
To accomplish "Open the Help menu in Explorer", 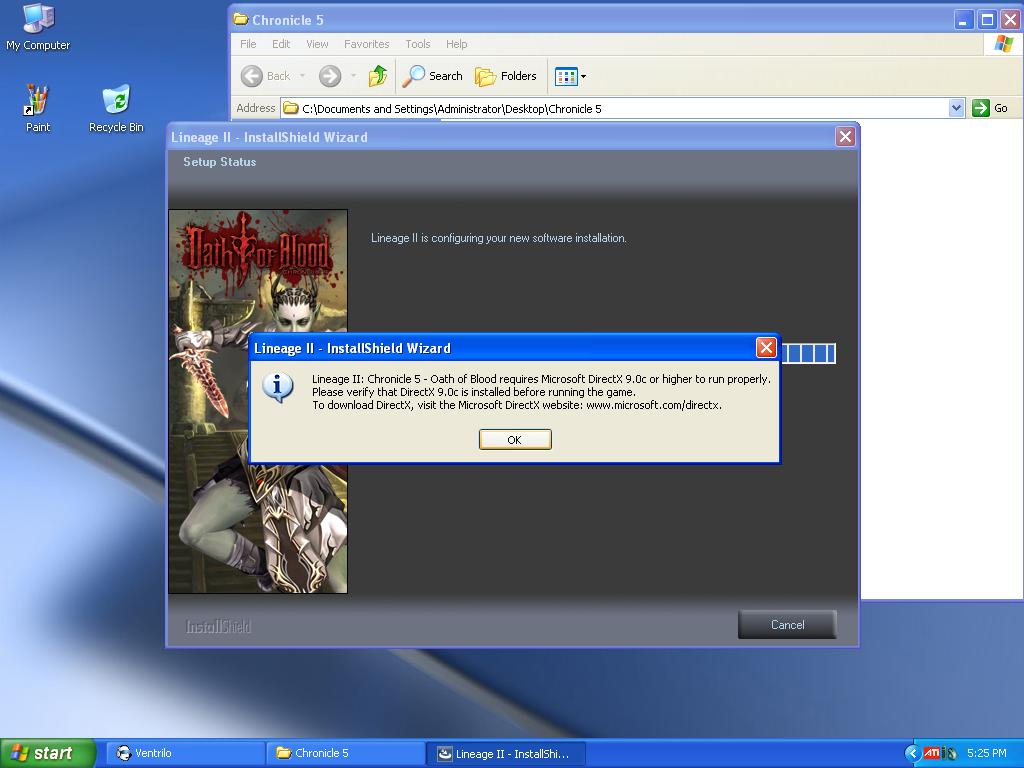I will [x=456, y=44].
